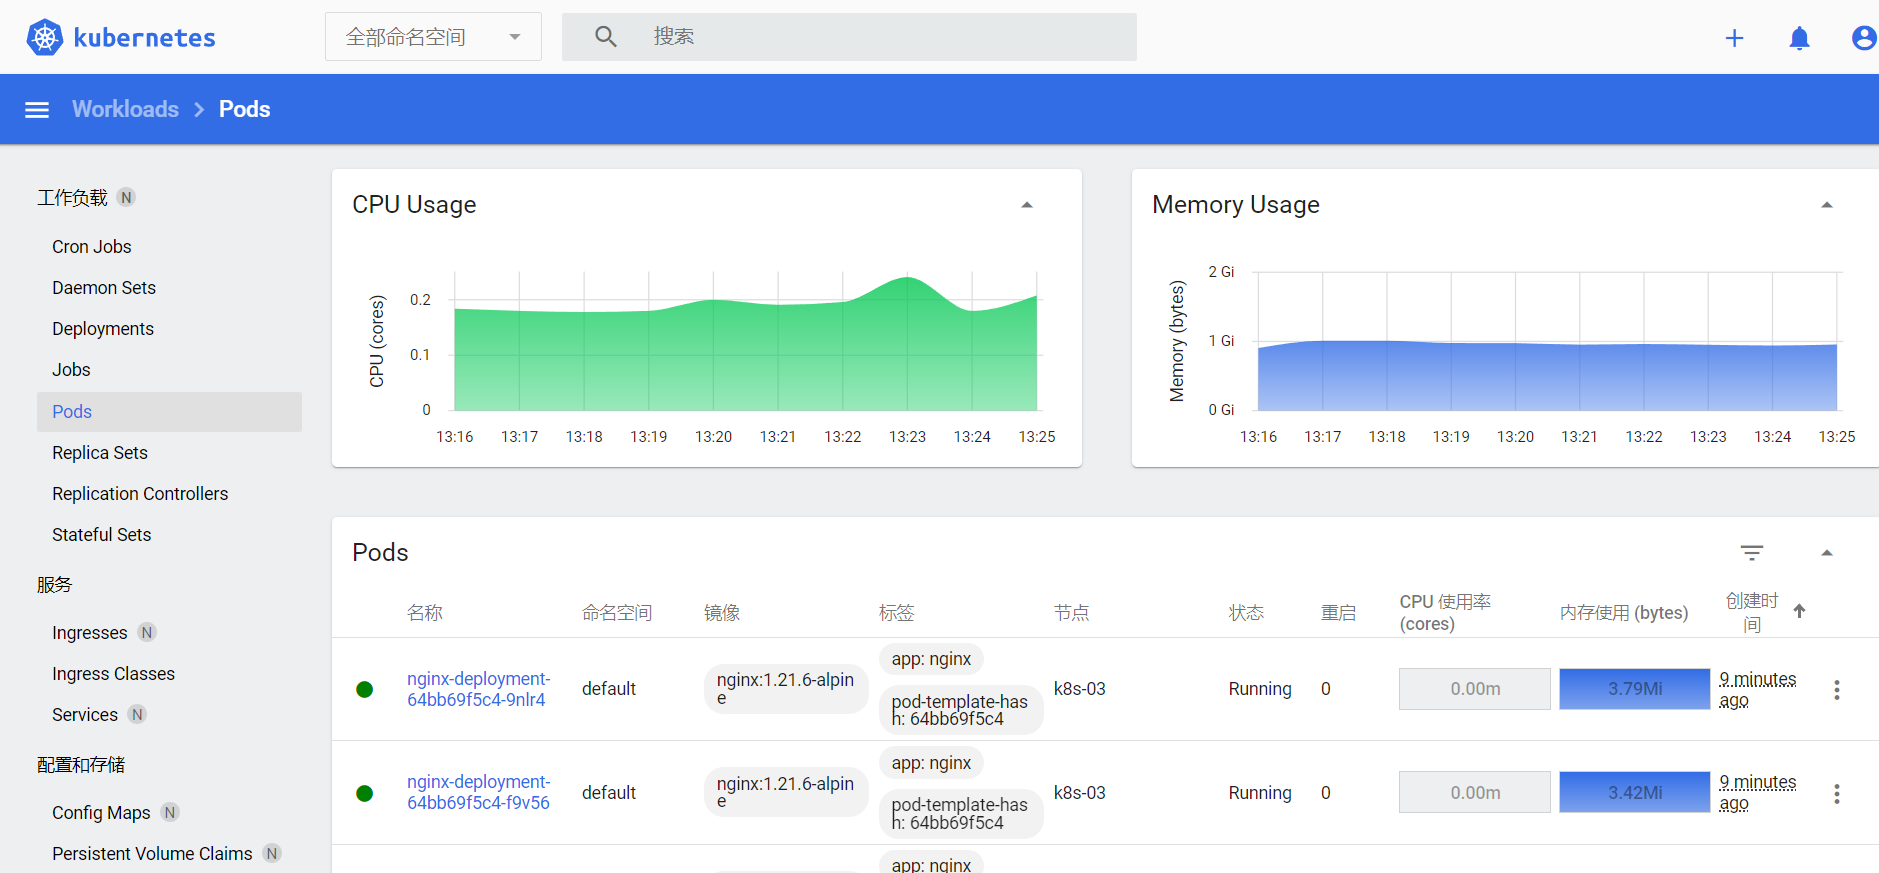Open Ingress Classes in the sidebar
The image size is (1879, 873).
pos(114,673)
